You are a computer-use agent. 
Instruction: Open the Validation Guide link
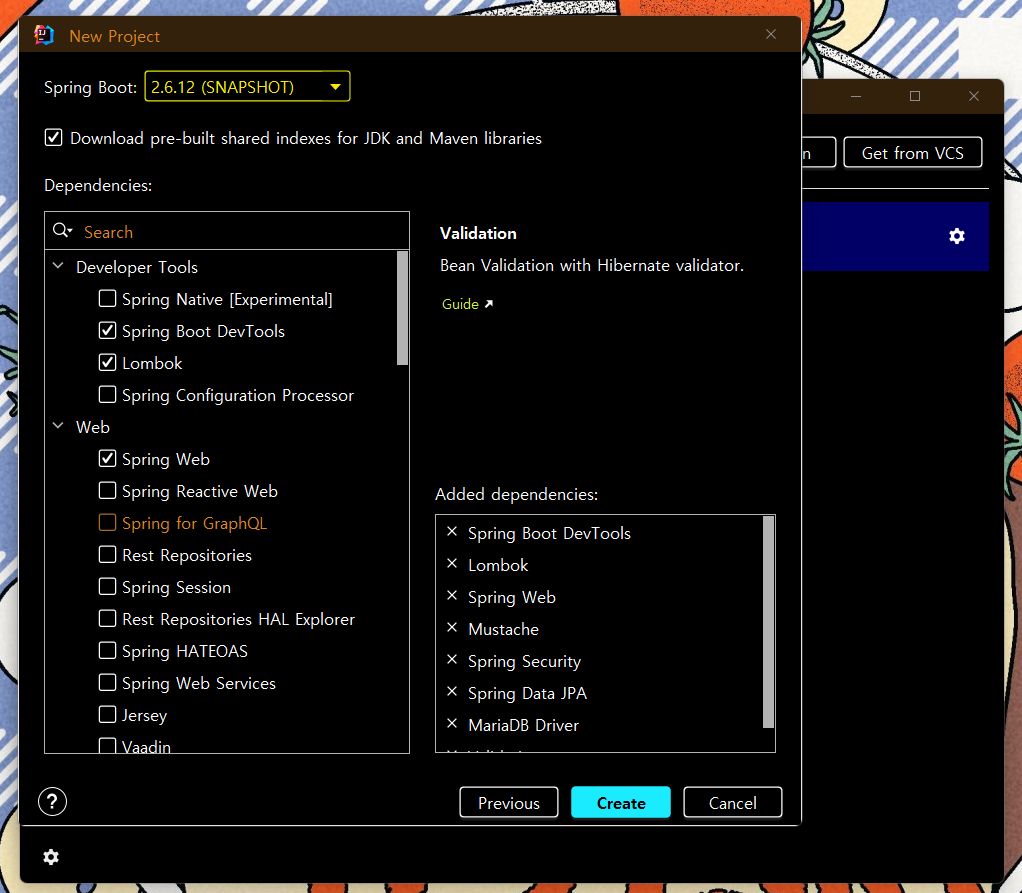coord(467,304)
